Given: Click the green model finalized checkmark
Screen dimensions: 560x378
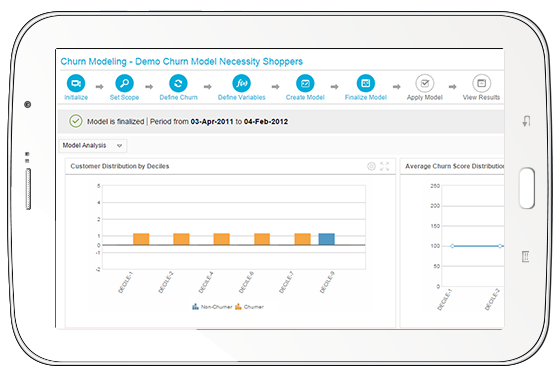Looking at the screenshot, I should pos(76,121).
